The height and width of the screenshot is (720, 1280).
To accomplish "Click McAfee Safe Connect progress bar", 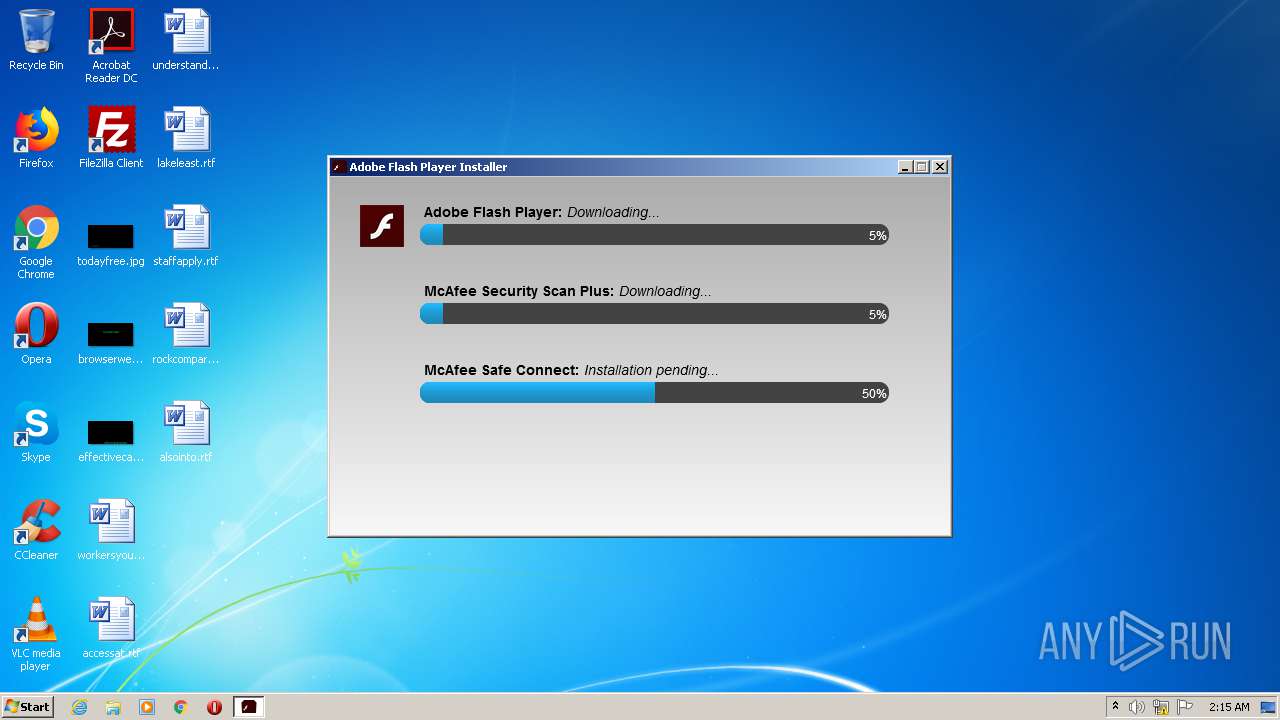I will (654, 393).
